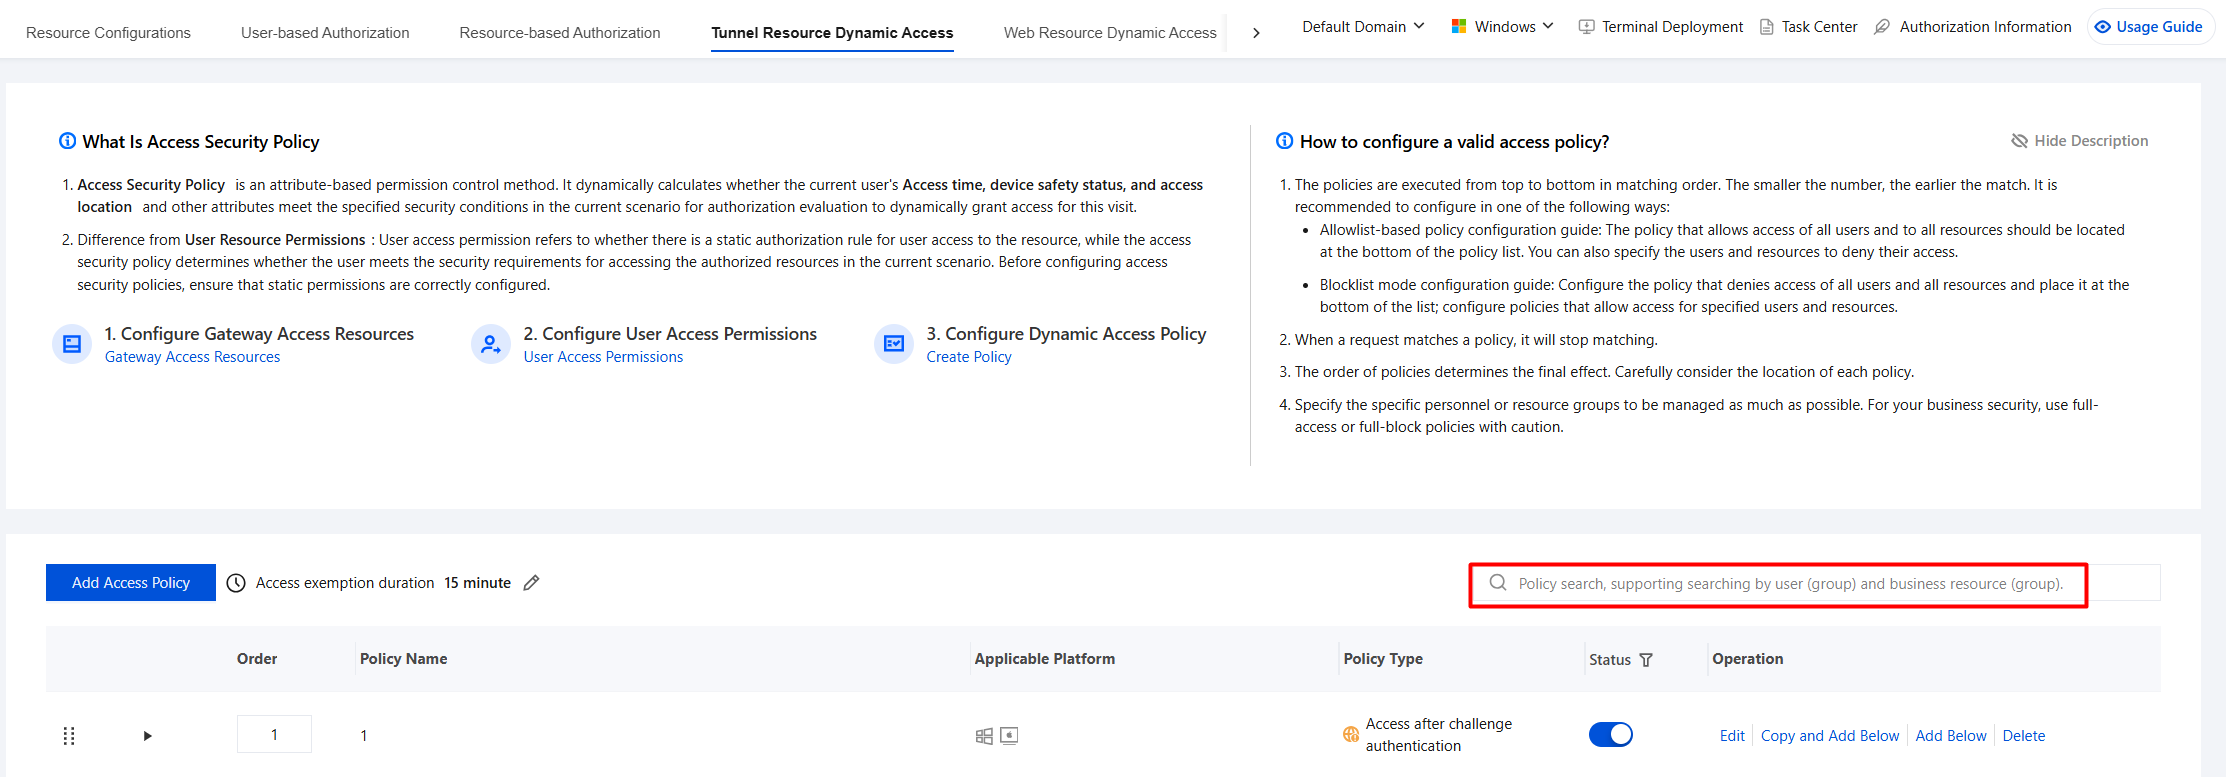
Task: Switch to the User-based Authorization tab
Action: coord(325,33)
